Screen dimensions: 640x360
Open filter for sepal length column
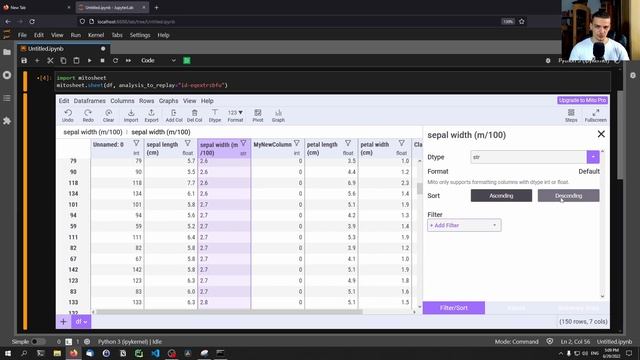tap(188, 144)
